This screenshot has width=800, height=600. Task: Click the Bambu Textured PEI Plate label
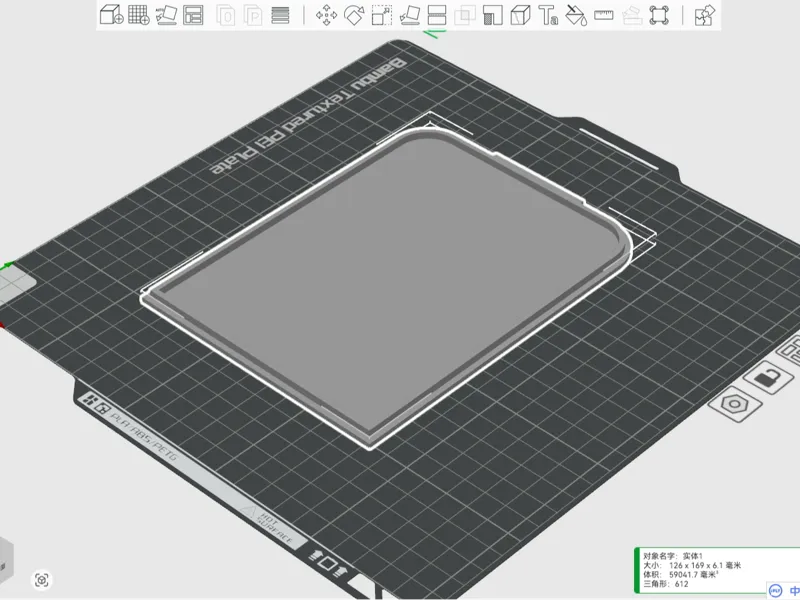tap(309, 116)
